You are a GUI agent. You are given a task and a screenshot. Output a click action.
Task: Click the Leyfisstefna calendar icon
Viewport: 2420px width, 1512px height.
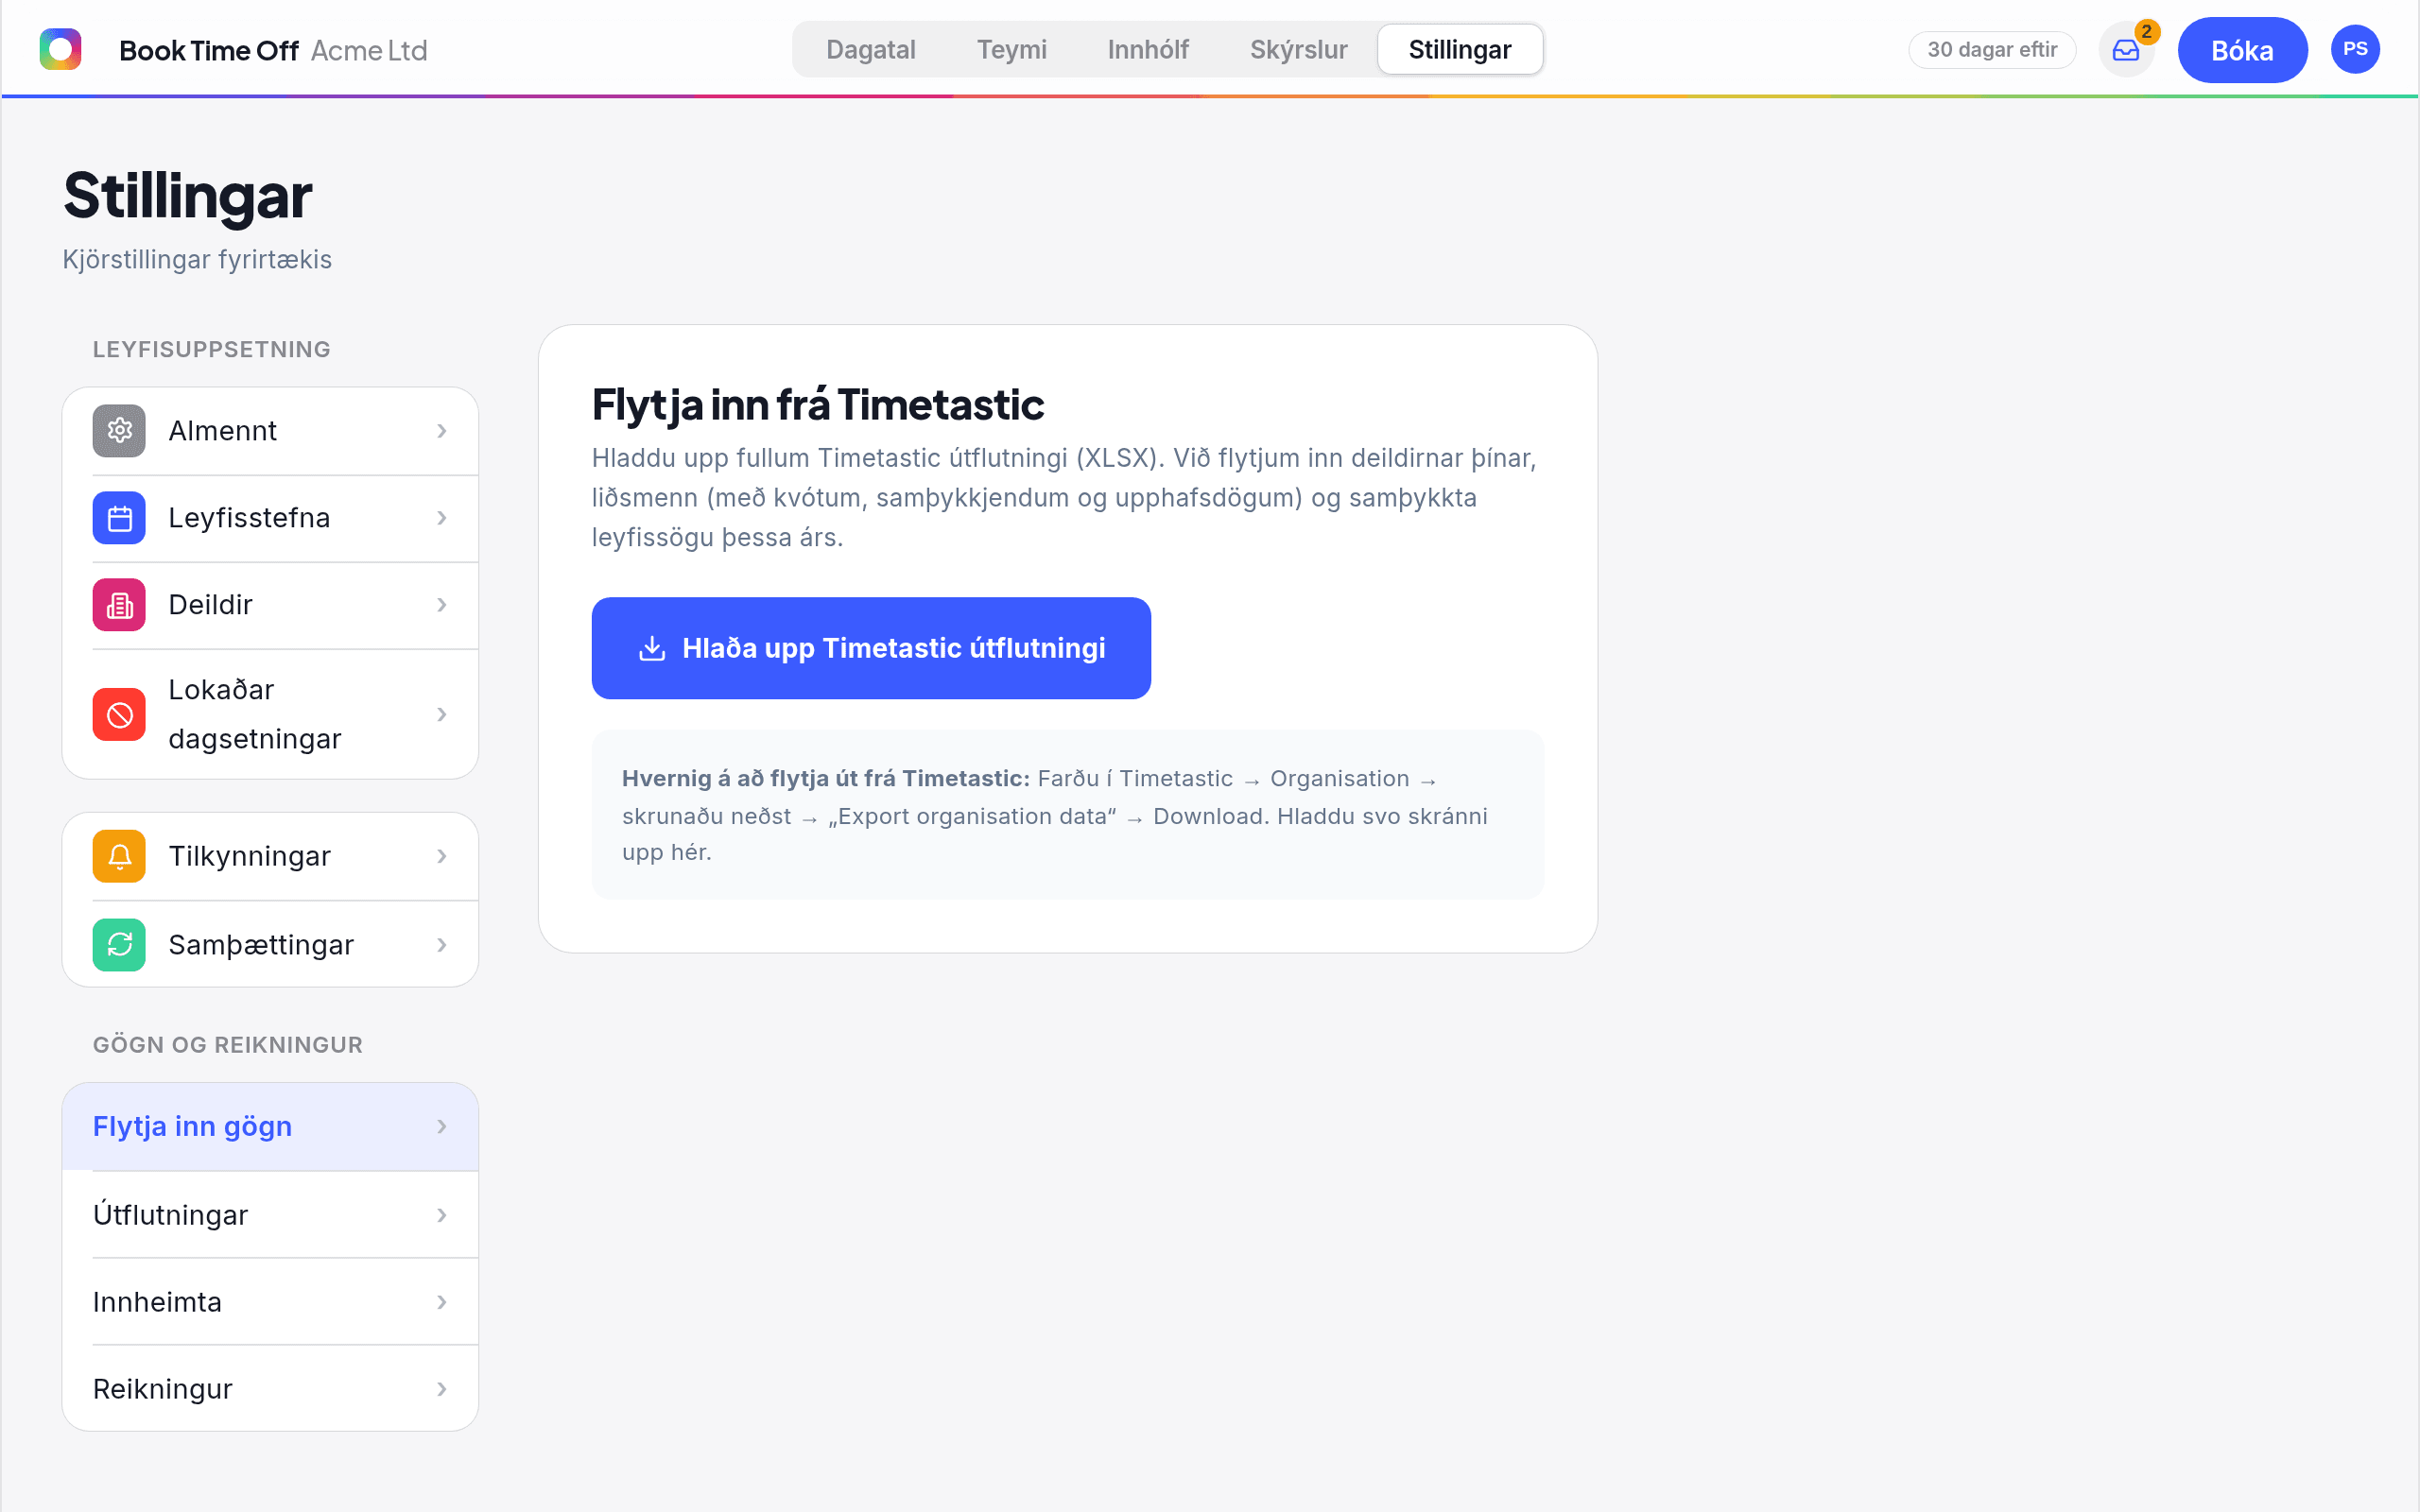click(x=119, y=518)
